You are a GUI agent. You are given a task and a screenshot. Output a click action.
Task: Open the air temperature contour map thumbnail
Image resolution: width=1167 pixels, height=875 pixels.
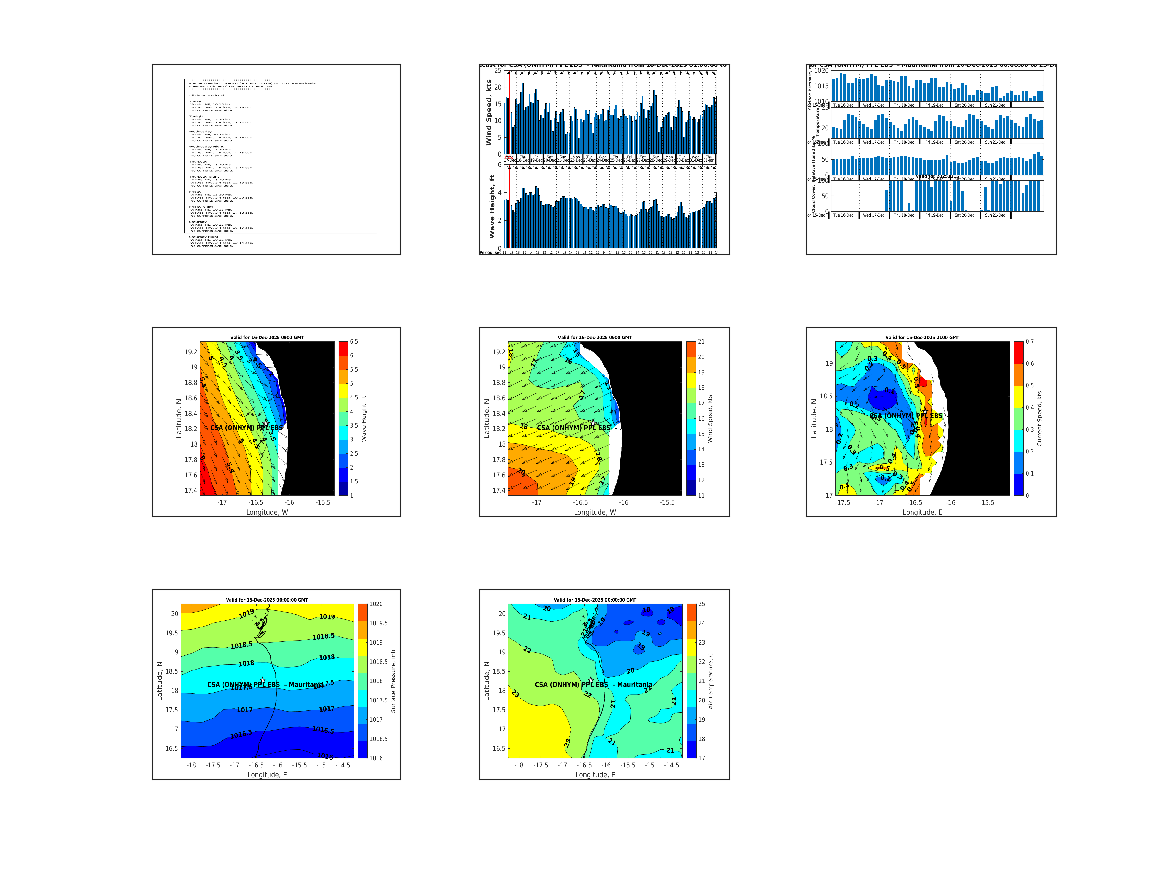pyautogui.click(x=604, y=684)
